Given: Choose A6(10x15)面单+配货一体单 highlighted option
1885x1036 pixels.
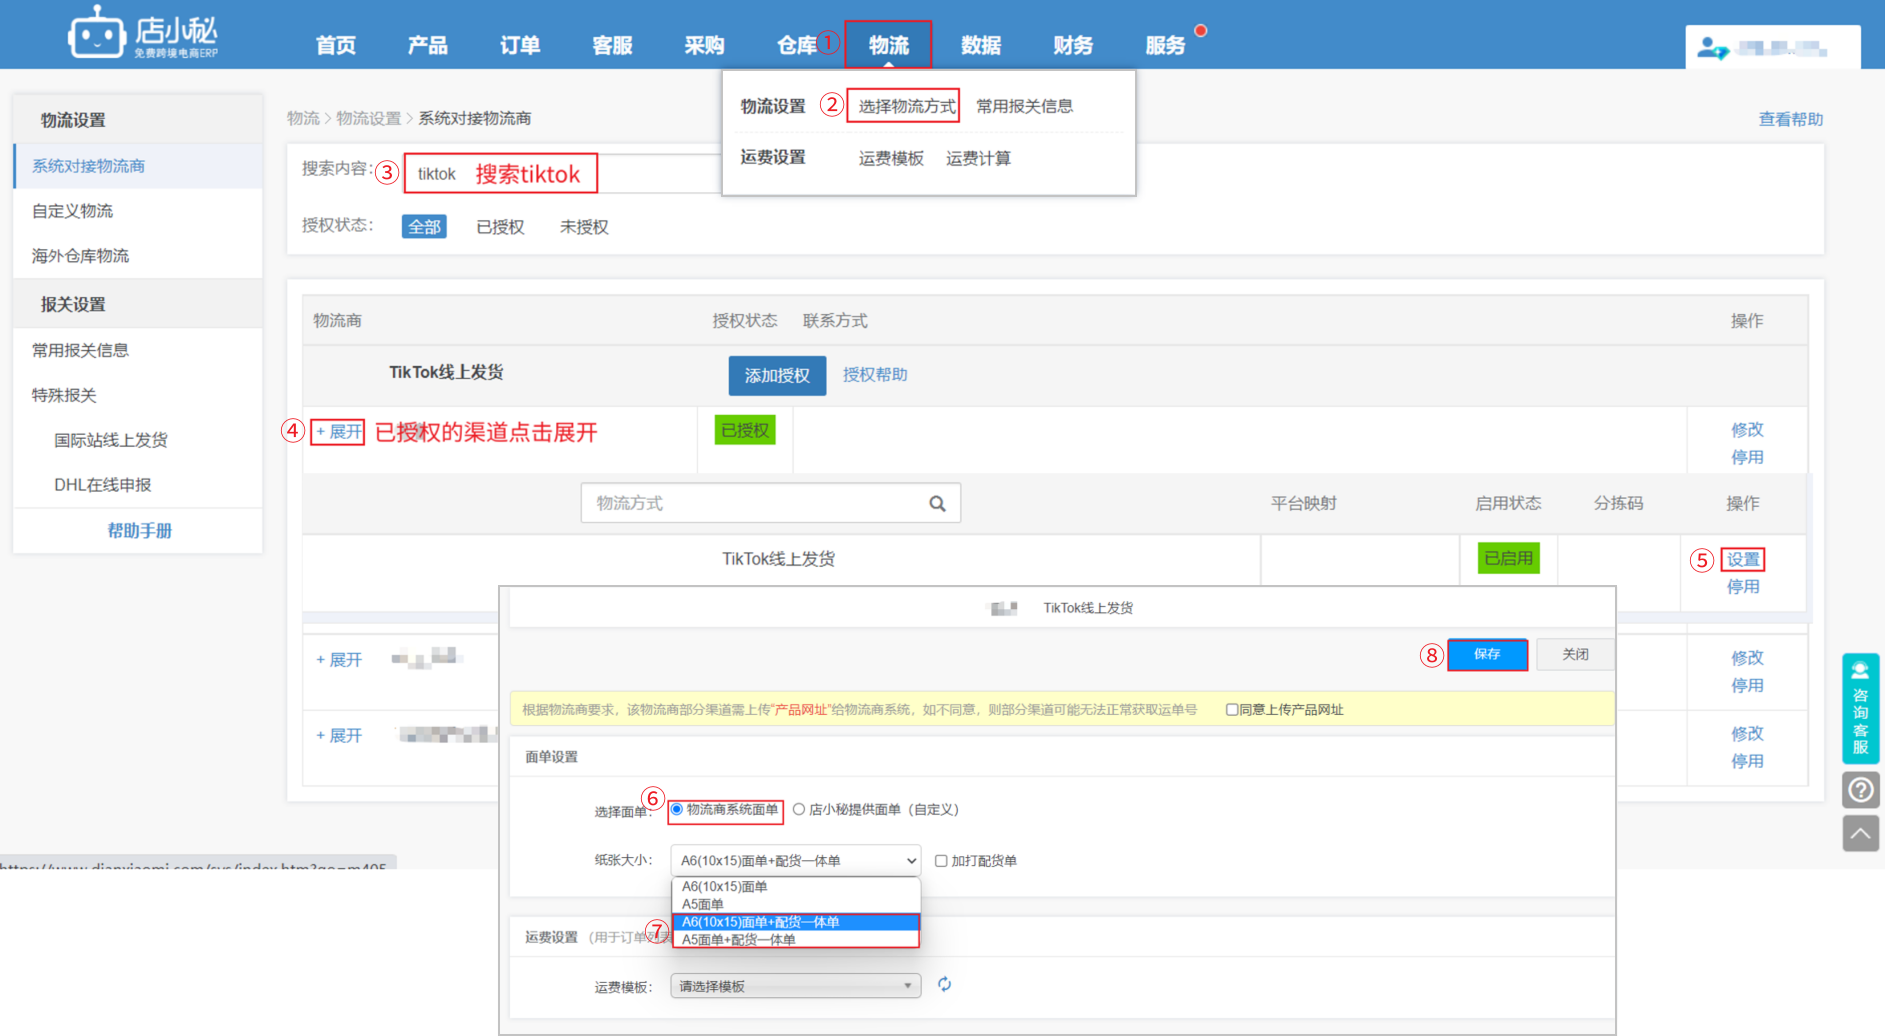Looking at the screenshot, I should [795, 922].
